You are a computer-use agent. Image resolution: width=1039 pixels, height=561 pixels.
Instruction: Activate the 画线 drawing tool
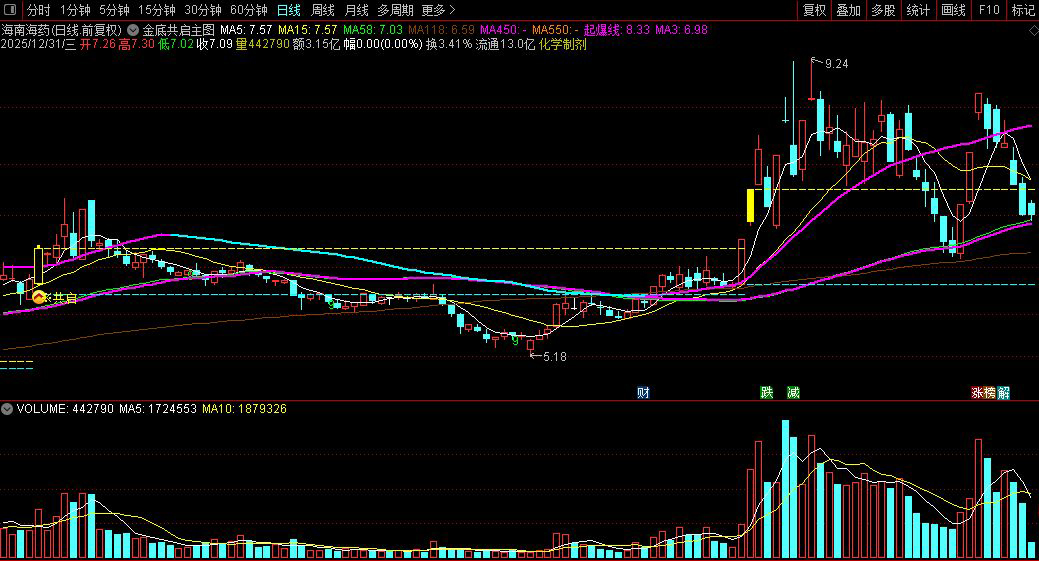tap(954, 10)
